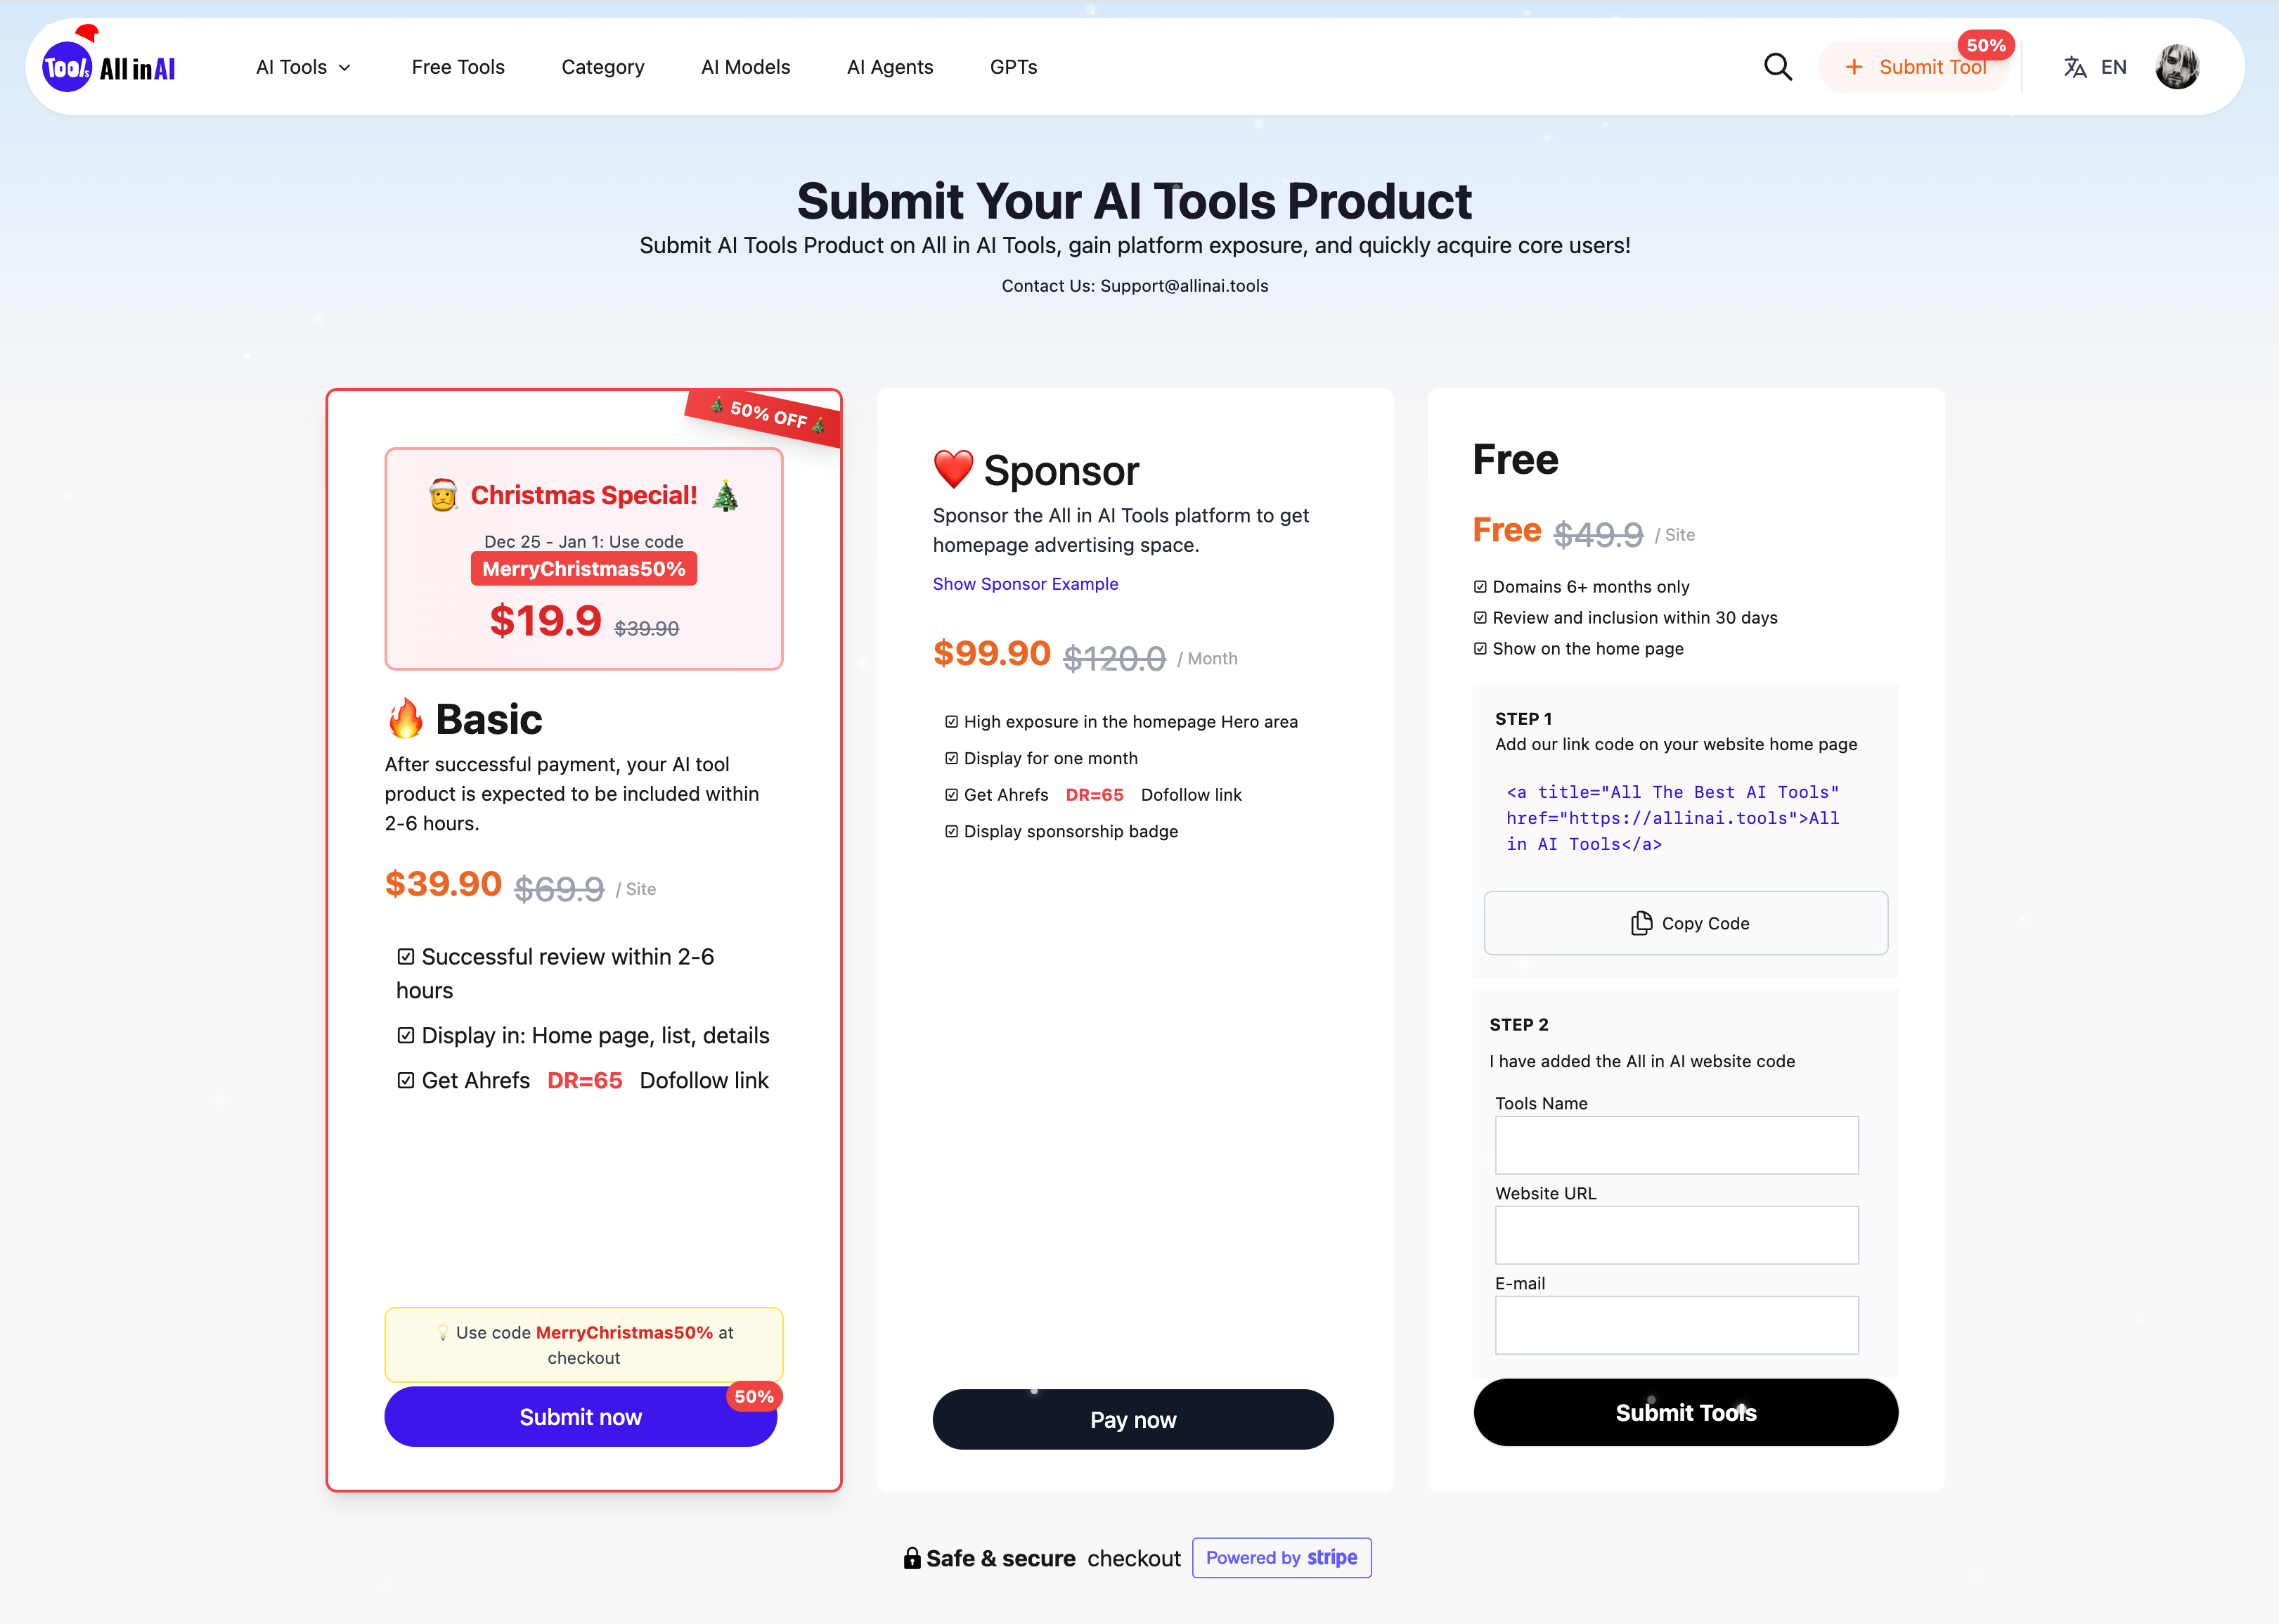Click the Powered by Stripe badge

1281,1558
